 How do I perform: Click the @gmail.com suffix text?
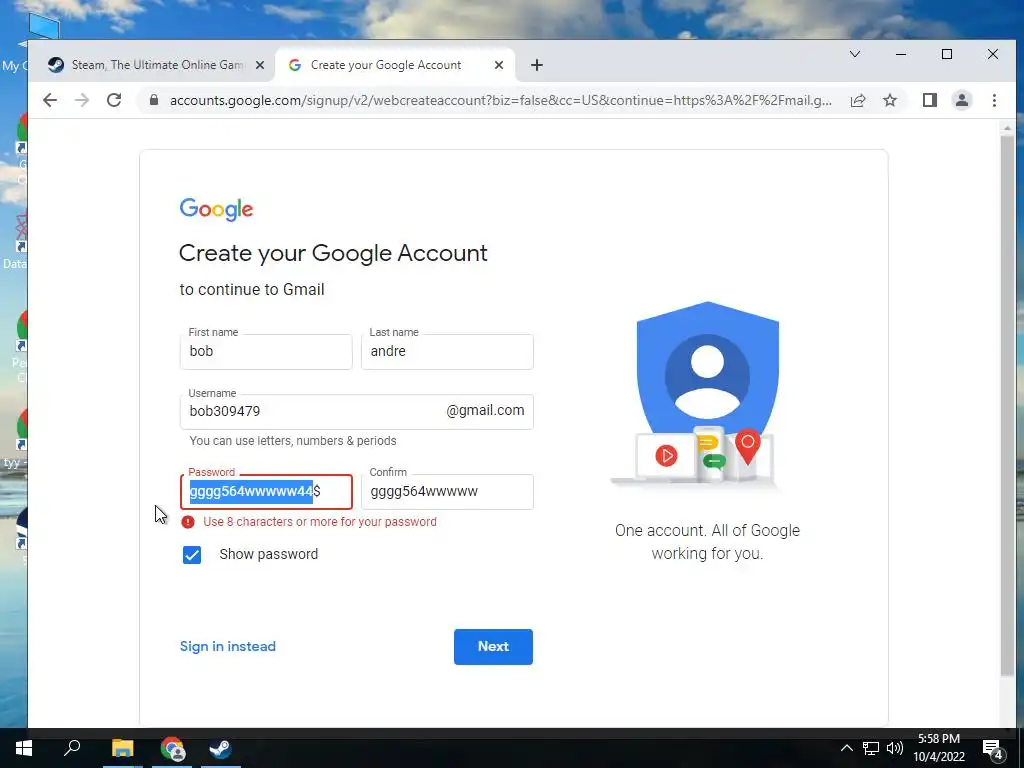pos(485,410)
